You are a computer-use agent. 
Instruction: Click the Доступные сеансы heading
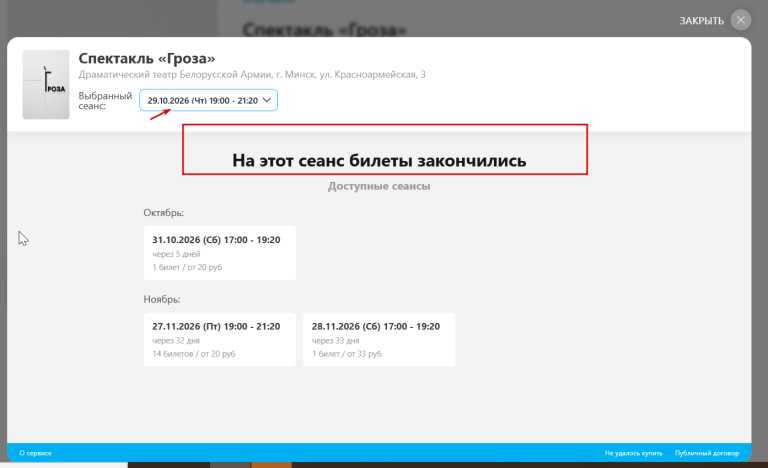[x=379, y=186]
